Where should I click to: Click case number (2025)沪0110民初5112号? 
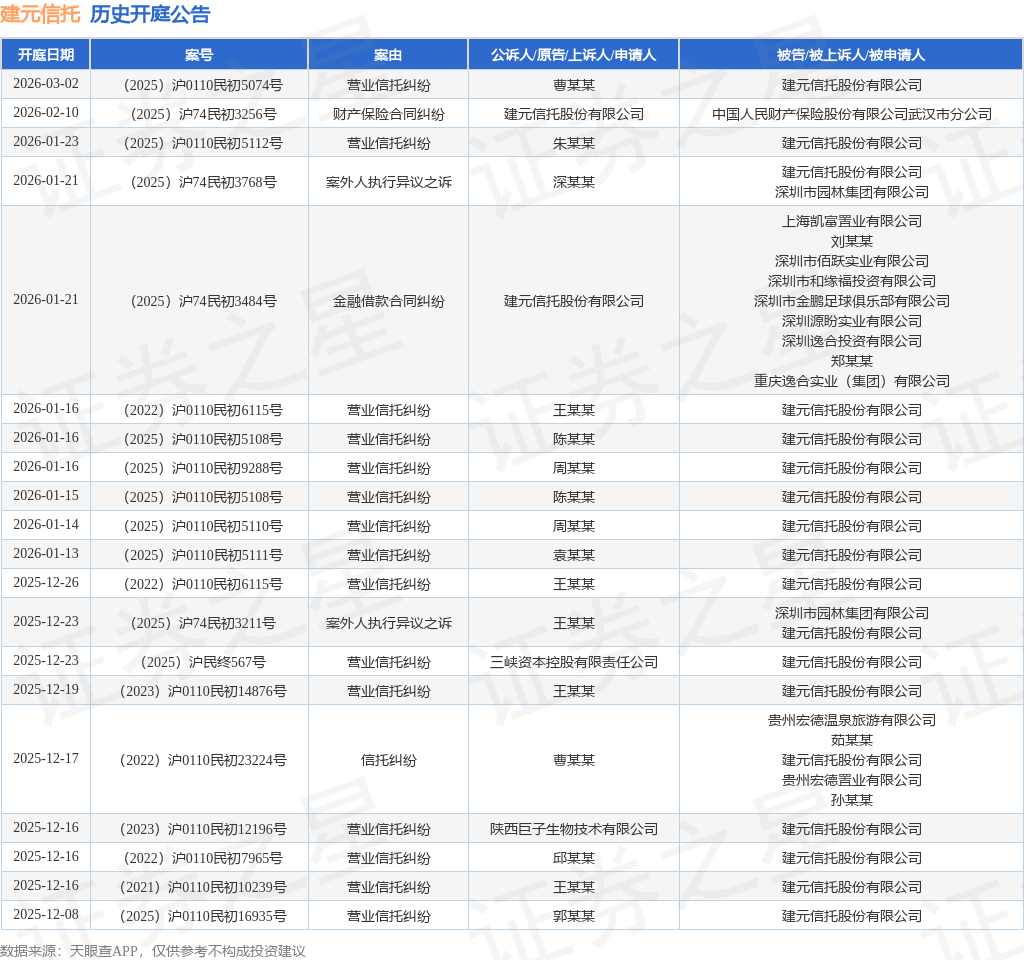coord(202,143)
